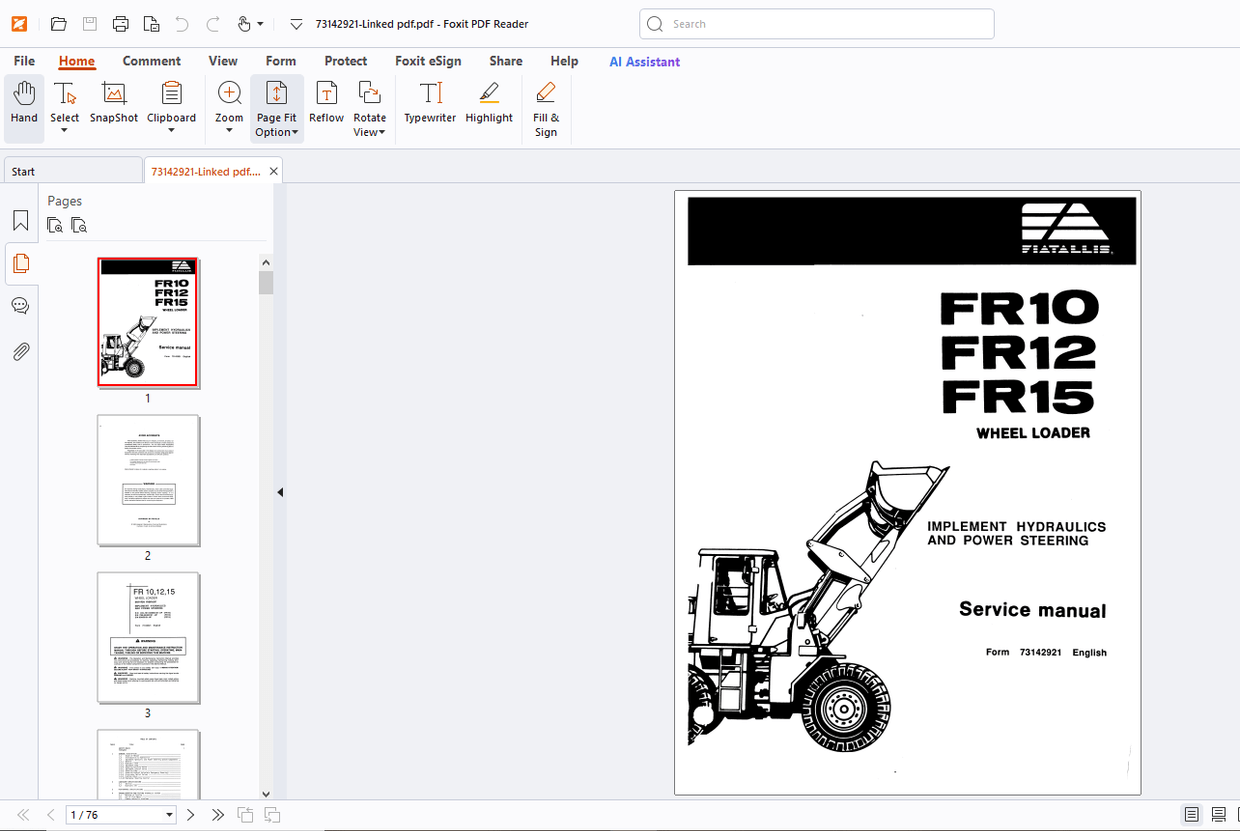This screenshot has height=831, width=1240.
Task: Open the View ribbon tab
Action: point(223,61)
